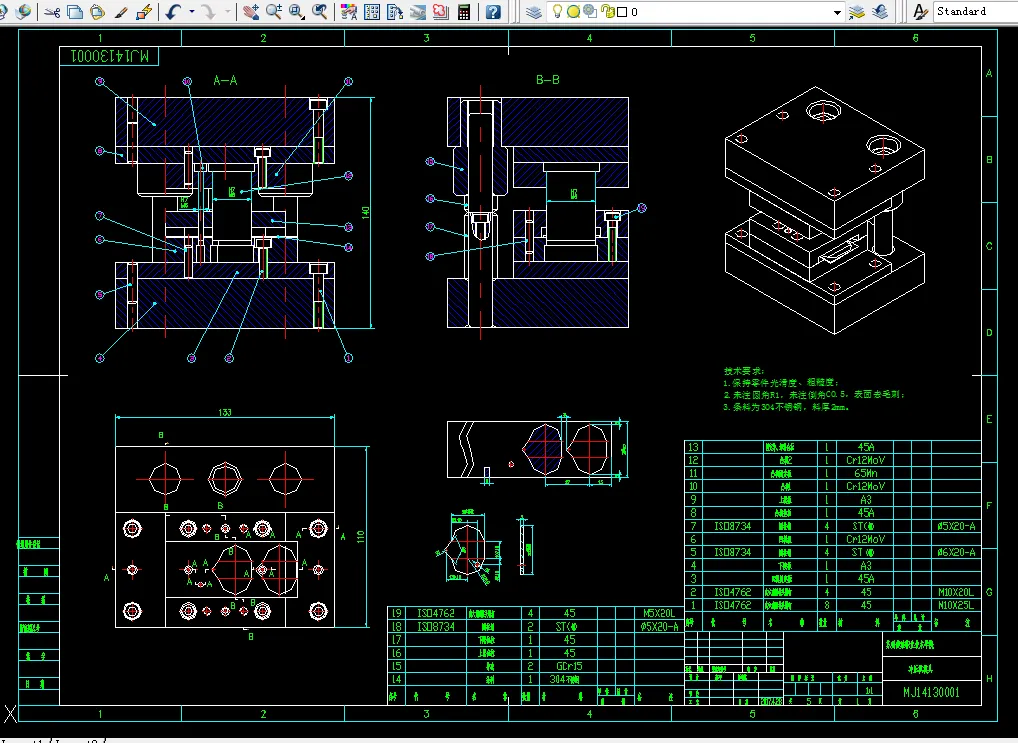This screenshot has height=743, width=1018.
Task: Click the M10X25L specification cell
Action: pyautogui.click(x=956, y=605)
